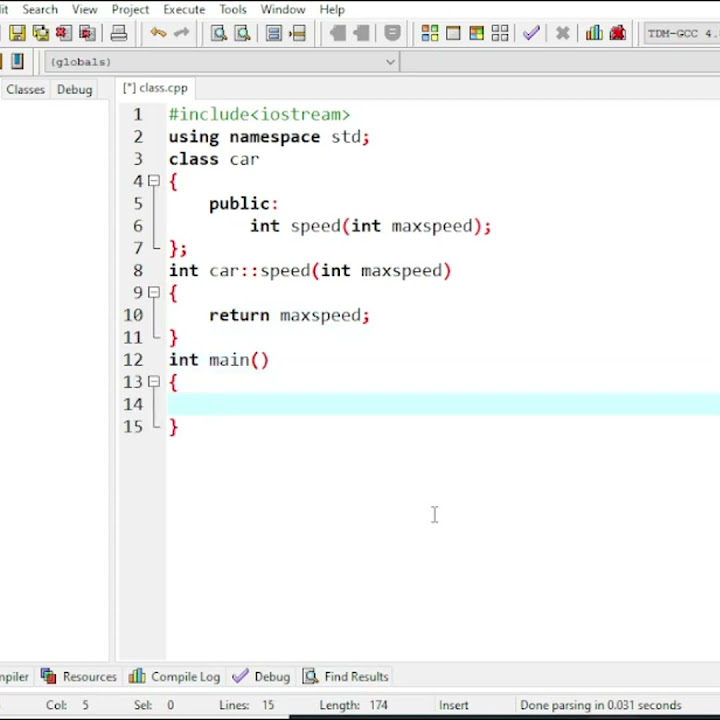Switch to the Classes side tab
The height and width of the screenshot is (720, 720).
25,89
